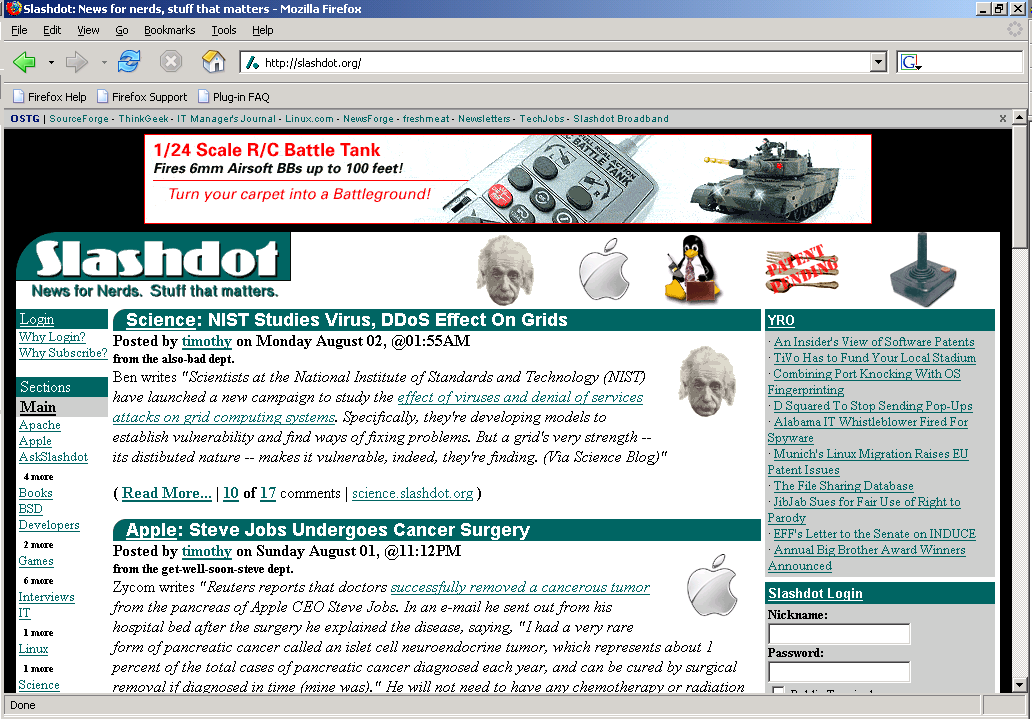The height and width of the screenshot is (719, 1032).
Task: Open the Bookmarks menu
Action: coord(169,30)
